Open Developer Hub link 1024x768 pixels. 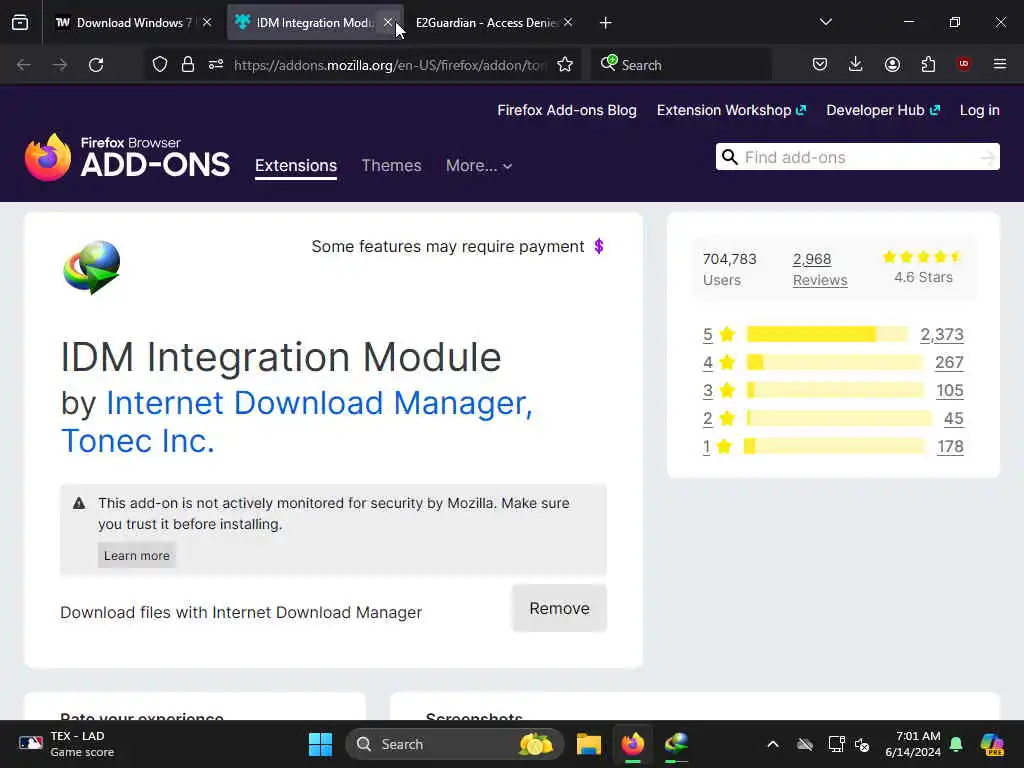(x=883, y=110)
